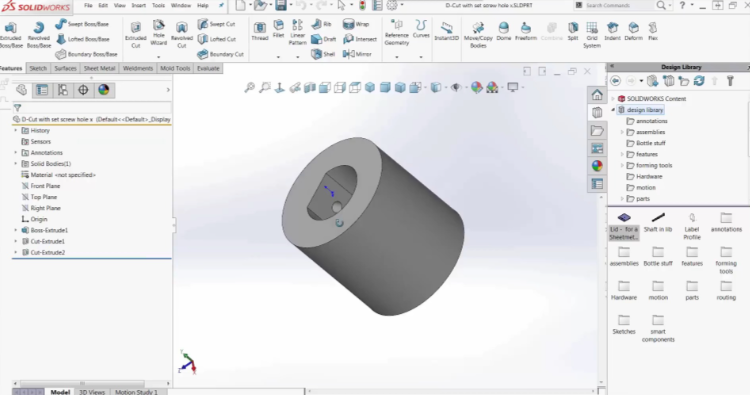Click the Fillet tool
Screen dimensions: 750x395
[278, 30]
